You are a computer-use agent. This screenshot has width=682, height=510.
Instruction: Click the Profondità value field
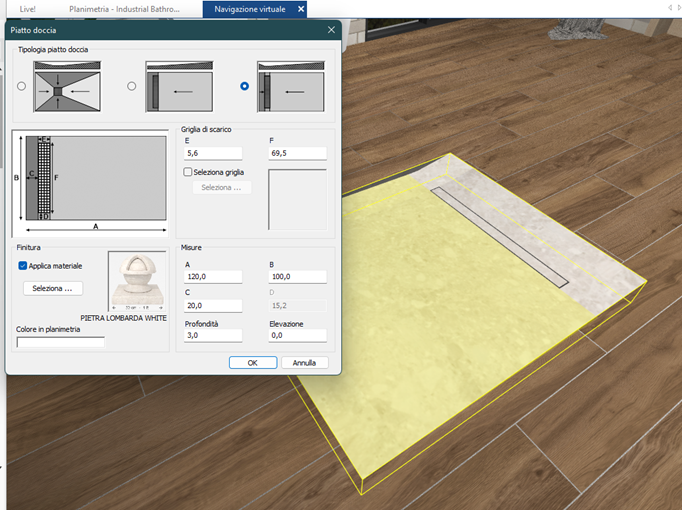click(x=213, y=335)
